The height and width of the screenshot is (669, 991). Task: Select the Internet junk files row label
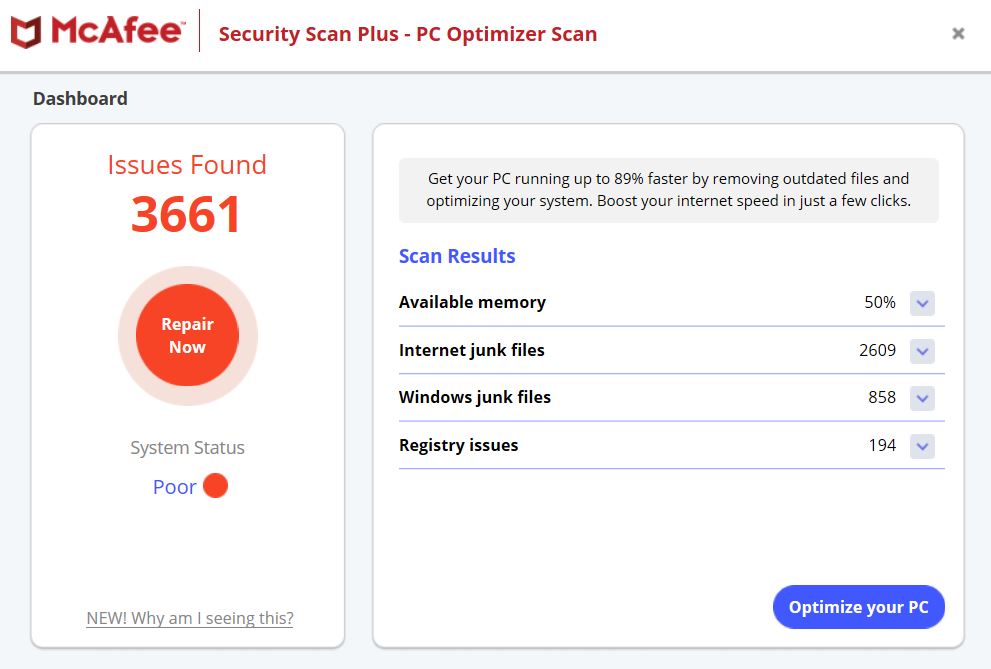click(472, 350)
